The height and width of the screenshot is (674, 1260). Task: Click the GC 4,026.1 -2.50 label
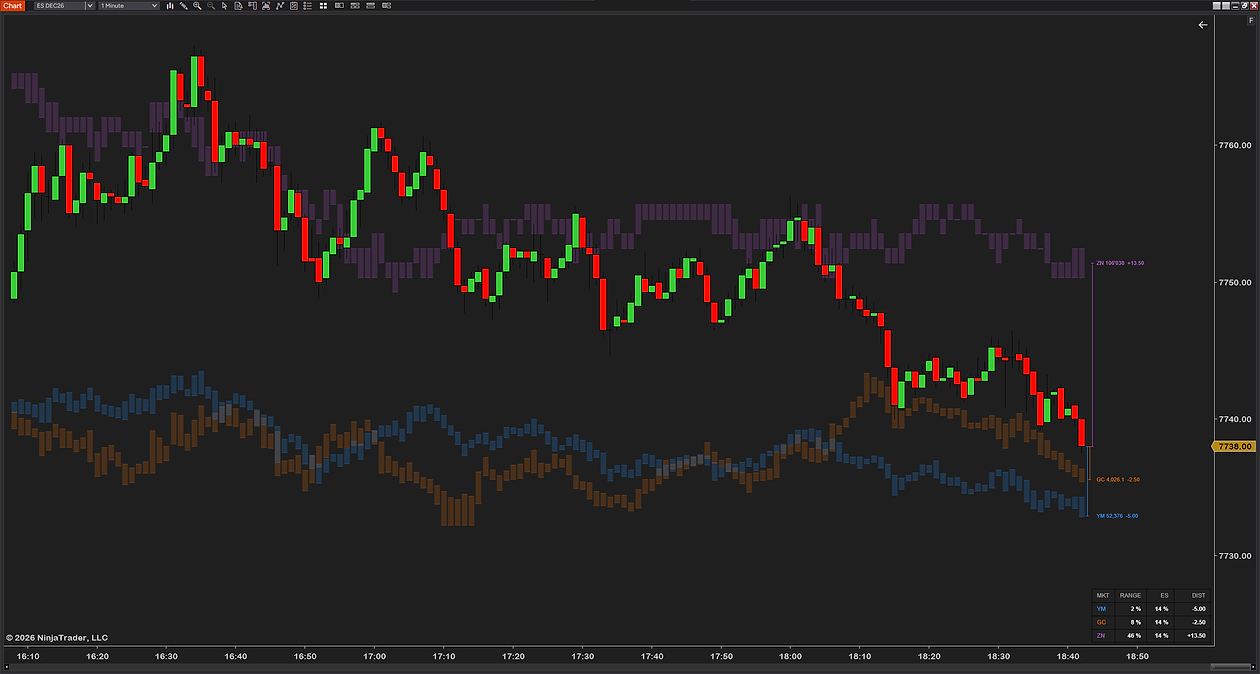click(1118, 479)
